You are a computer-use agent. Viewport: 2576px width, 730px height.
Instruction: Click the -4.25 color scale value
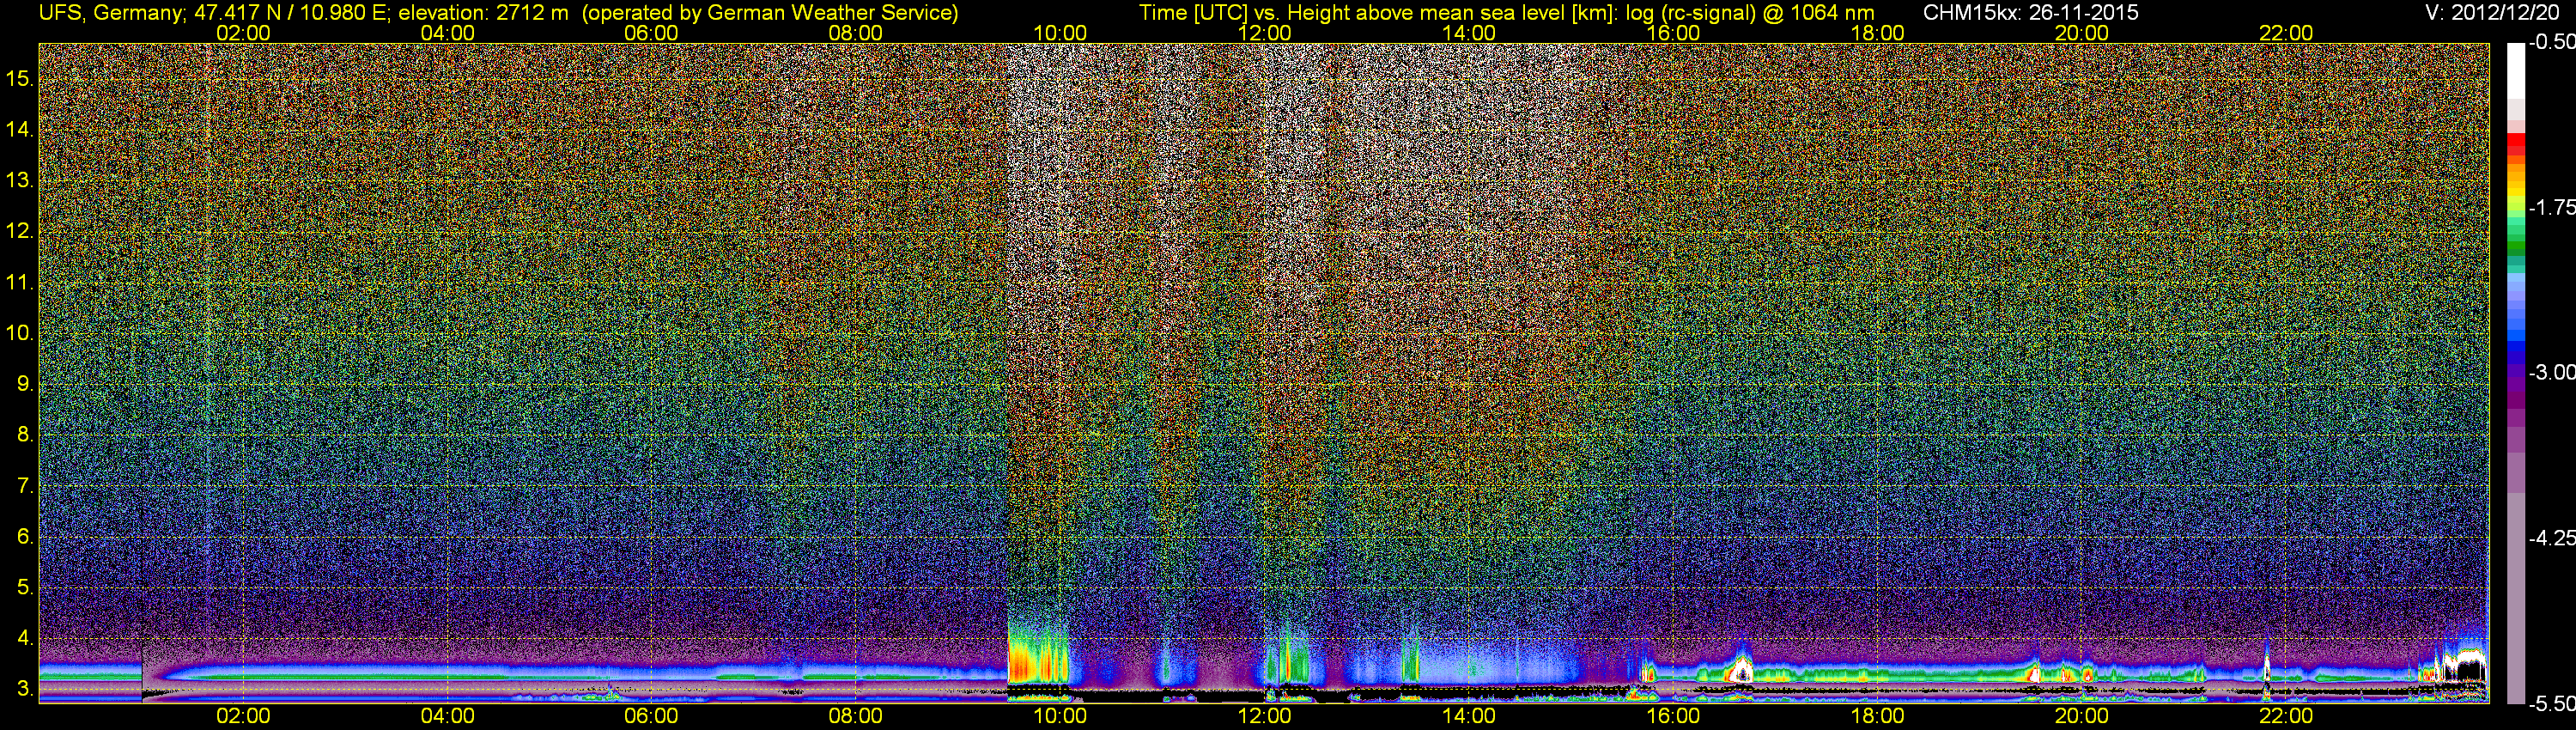(x=2551, y=538)
